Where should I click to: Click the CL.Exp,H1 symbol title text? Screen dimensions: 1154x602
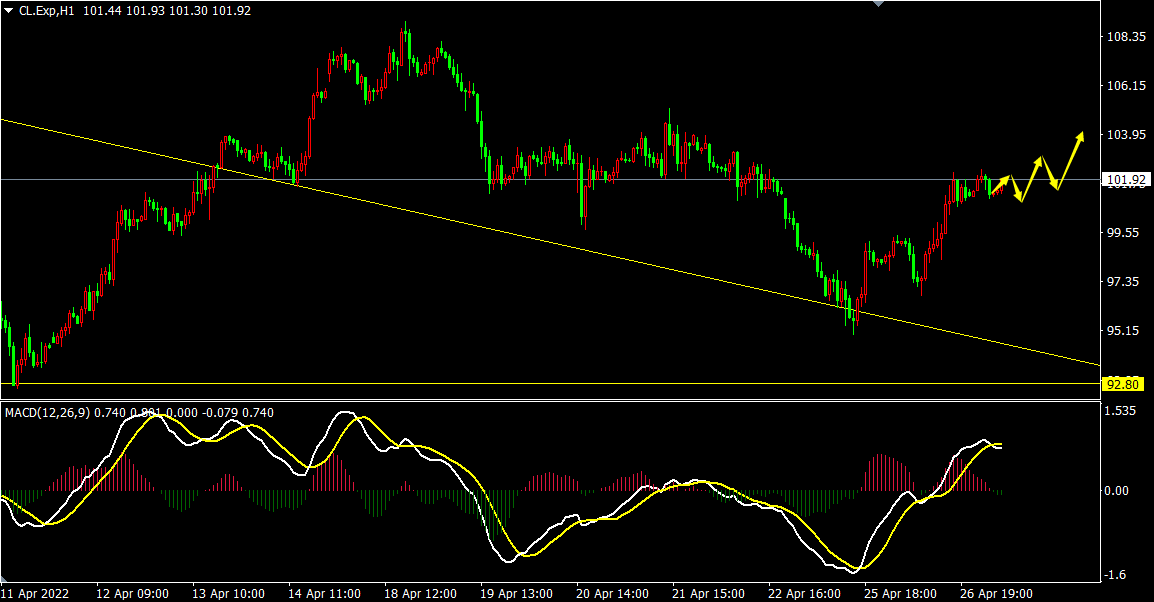(x=52, y=10)
